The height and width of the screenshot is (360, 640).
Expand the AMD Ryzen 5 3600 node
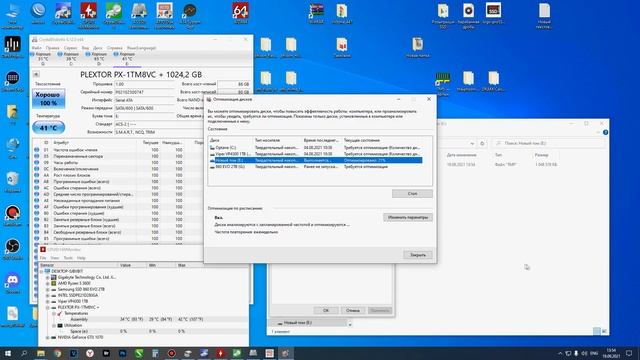[x=47, y=283]
